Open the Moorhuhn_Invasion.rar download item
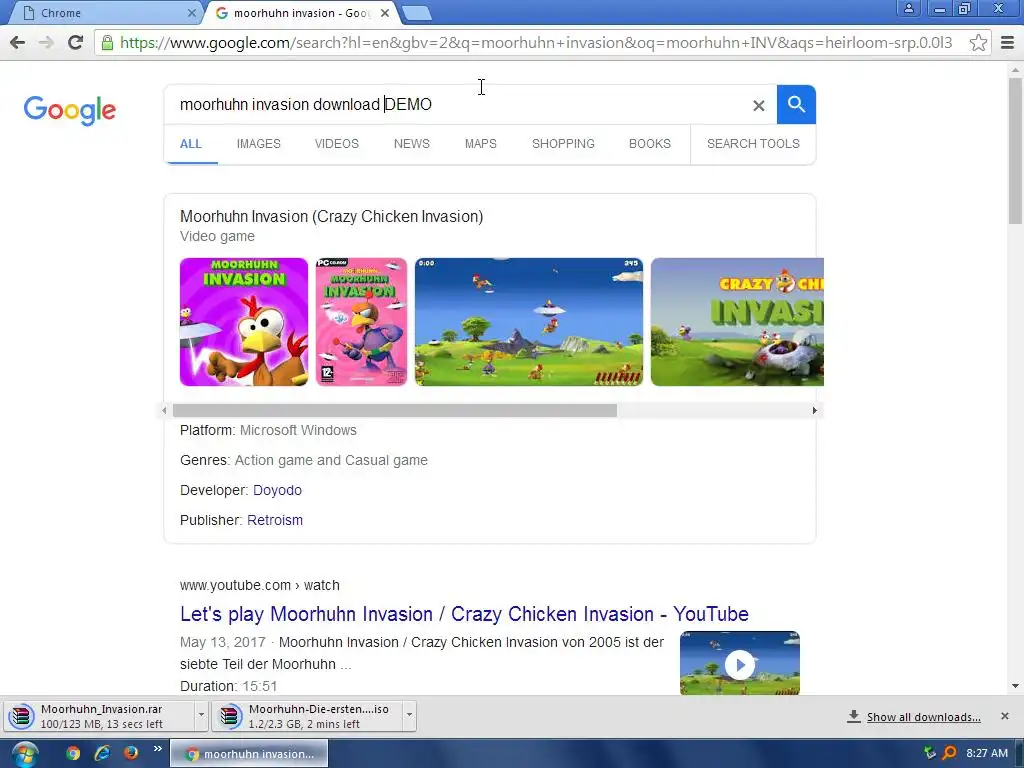This screenshot has width=1024, height=768. 101,716
